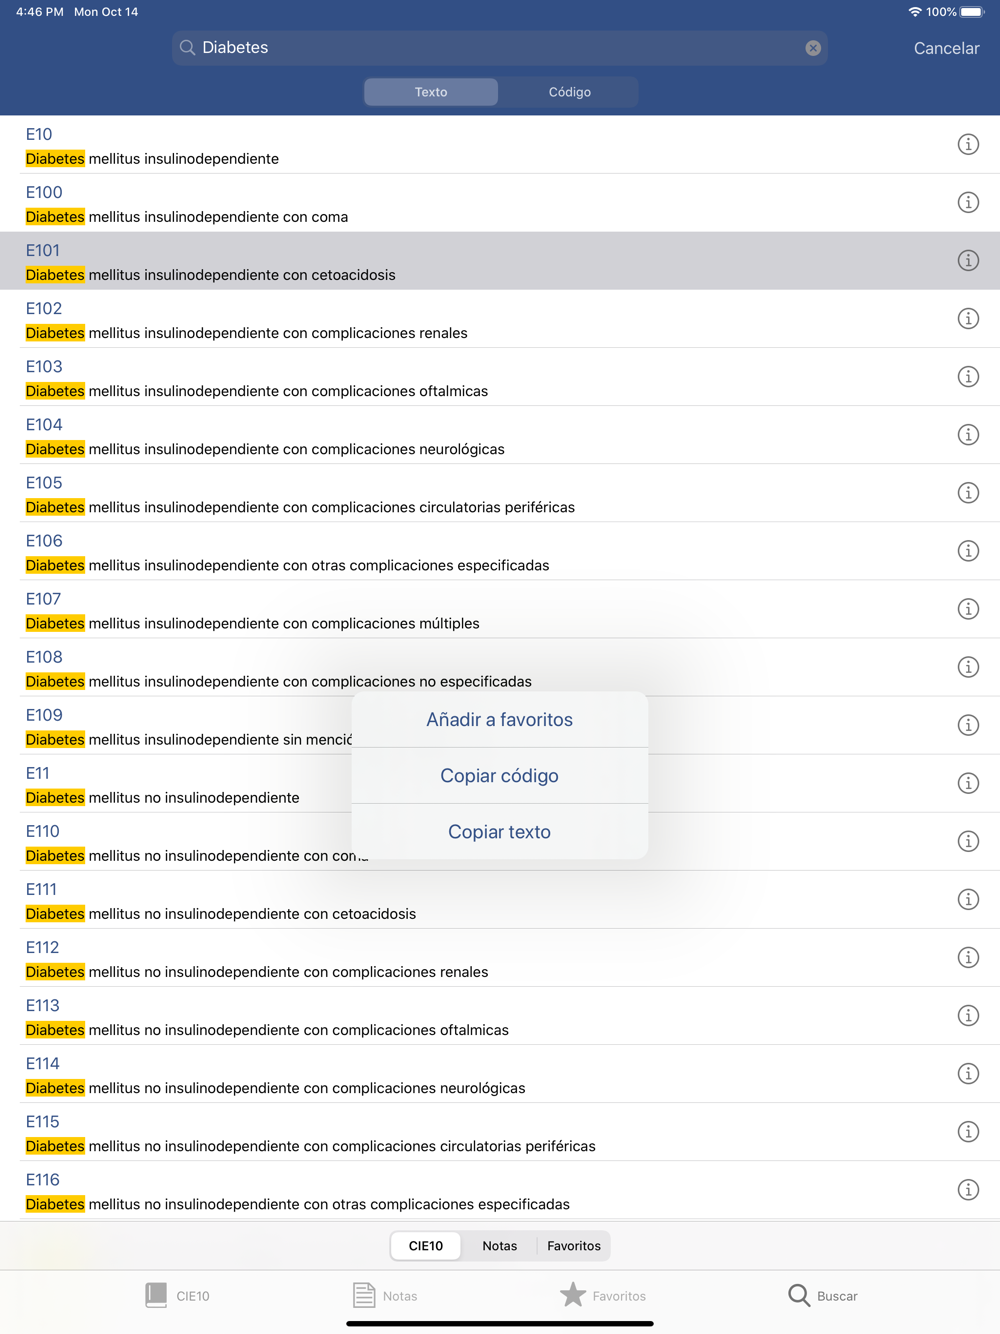Select row E116 no insulinodependiente otras complicaciones
1000x1334 pixels.
point(500,1189)
